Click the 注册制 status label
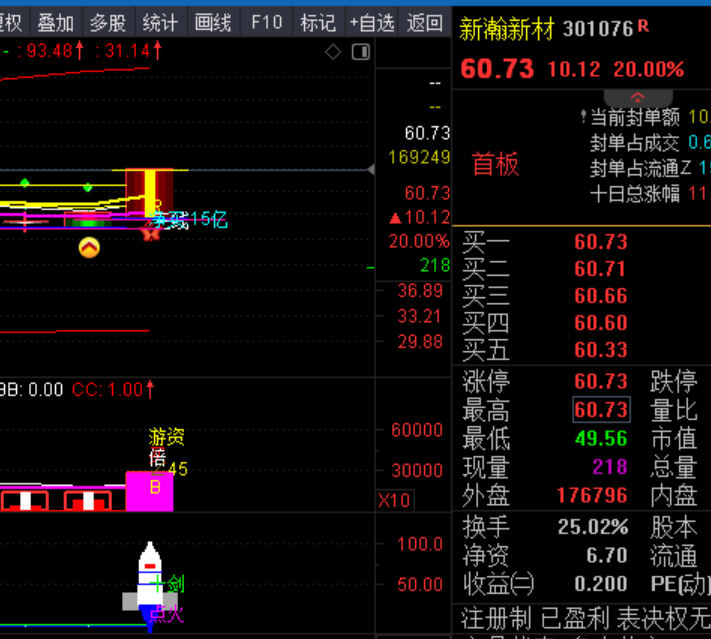The height and width of the screenshot is (639, 711). 496,618
